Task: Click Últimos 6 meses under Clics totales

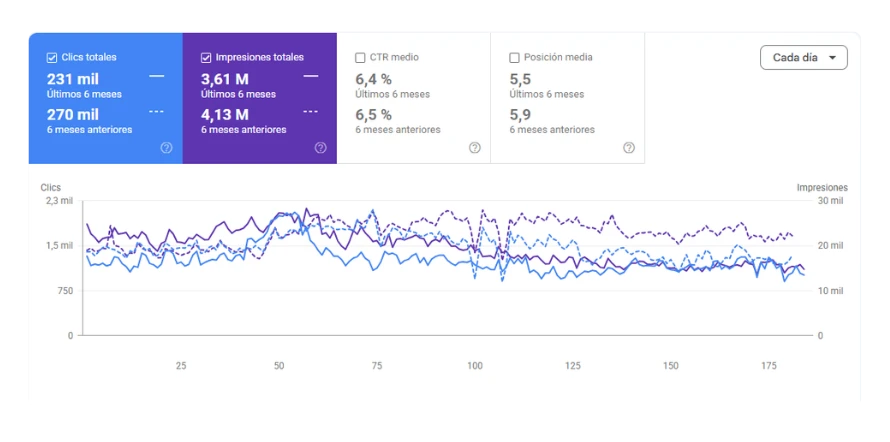Action: tap(84, 94)
